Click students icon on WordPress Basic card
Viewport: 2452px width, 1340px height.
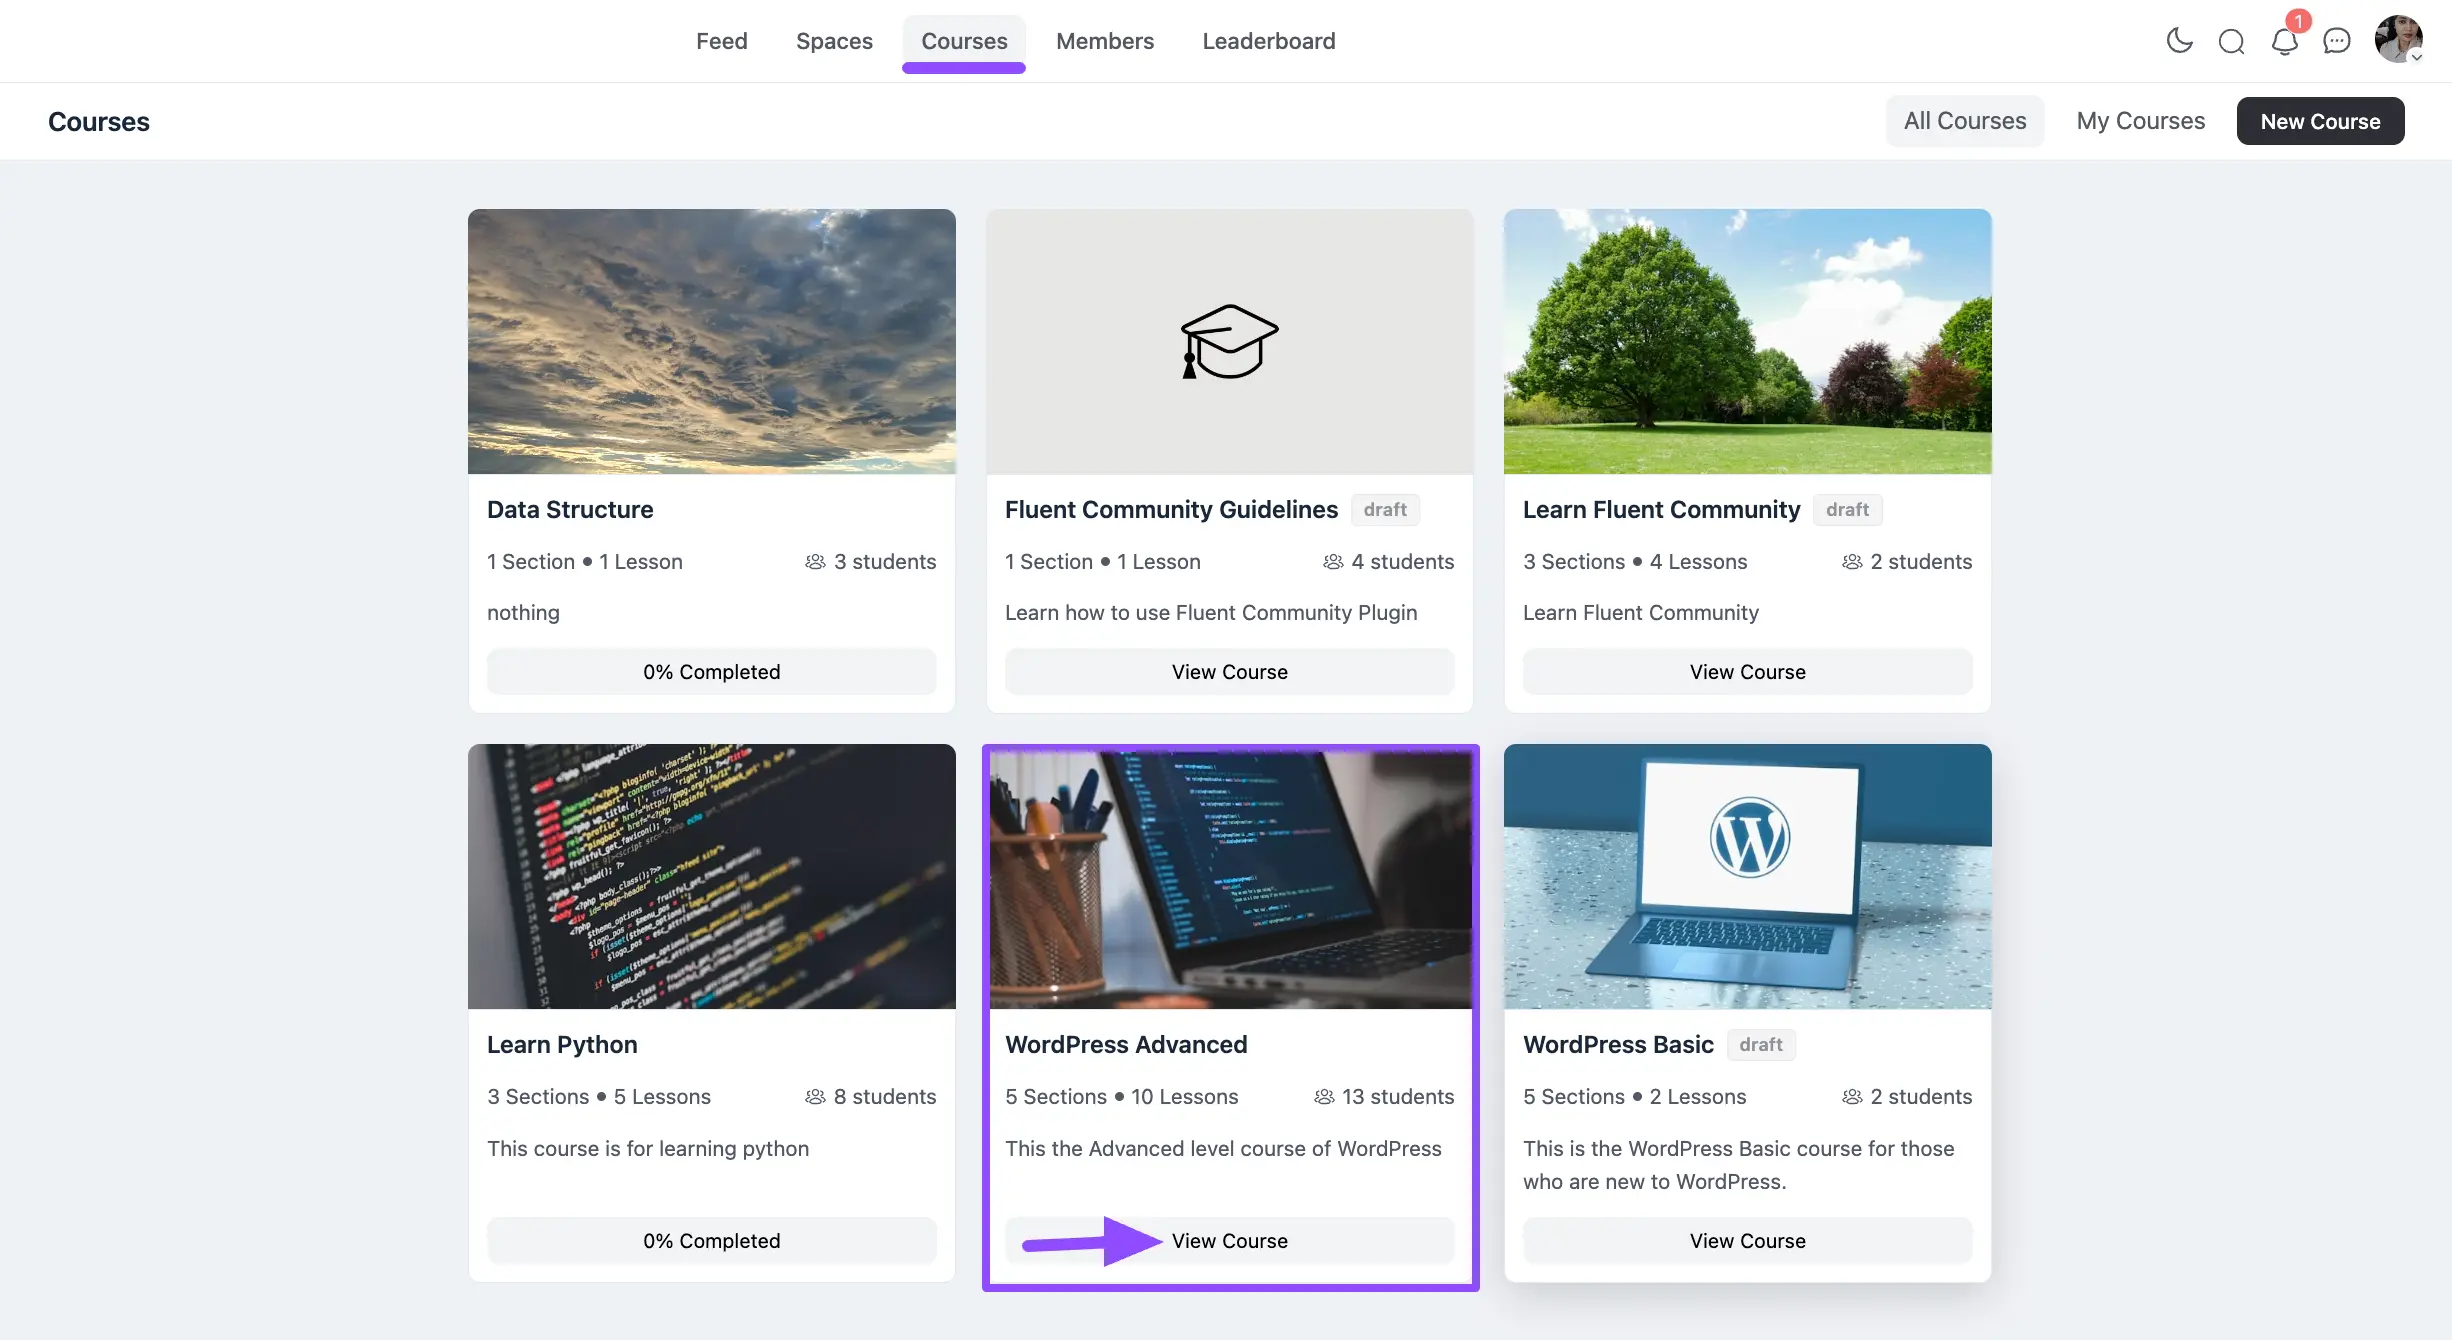(1852, 1097)
